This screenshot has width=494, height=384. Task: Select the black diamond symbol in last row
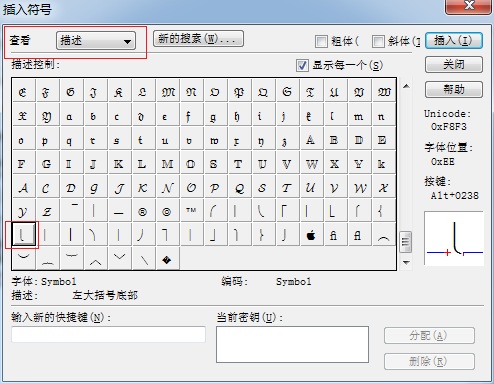[x=167, y=259]
